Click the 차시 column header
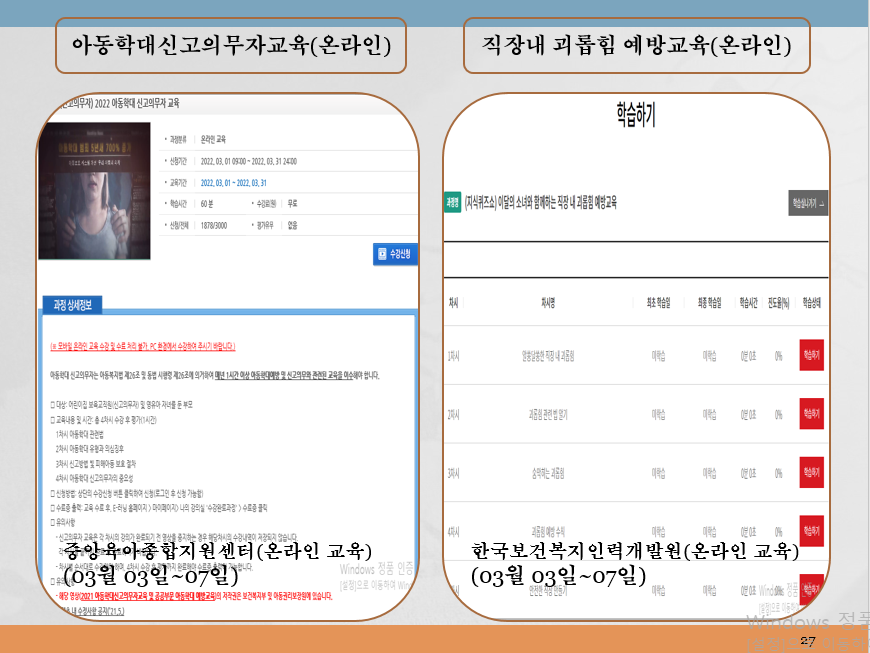 [453, 302]
